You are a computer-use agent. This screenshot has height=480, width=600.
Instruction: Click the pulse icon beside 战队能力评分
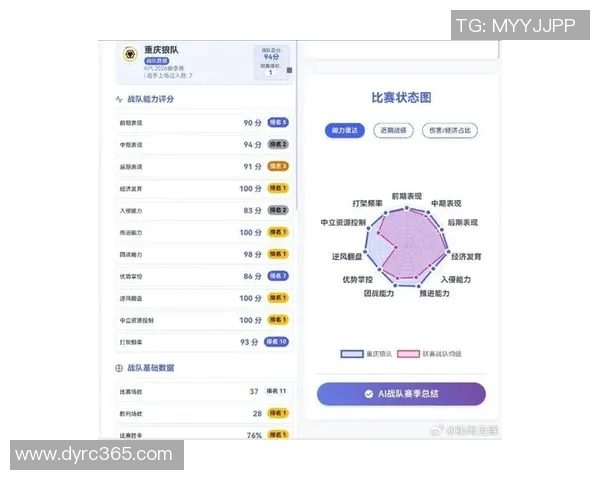click(x=119, y=99)
